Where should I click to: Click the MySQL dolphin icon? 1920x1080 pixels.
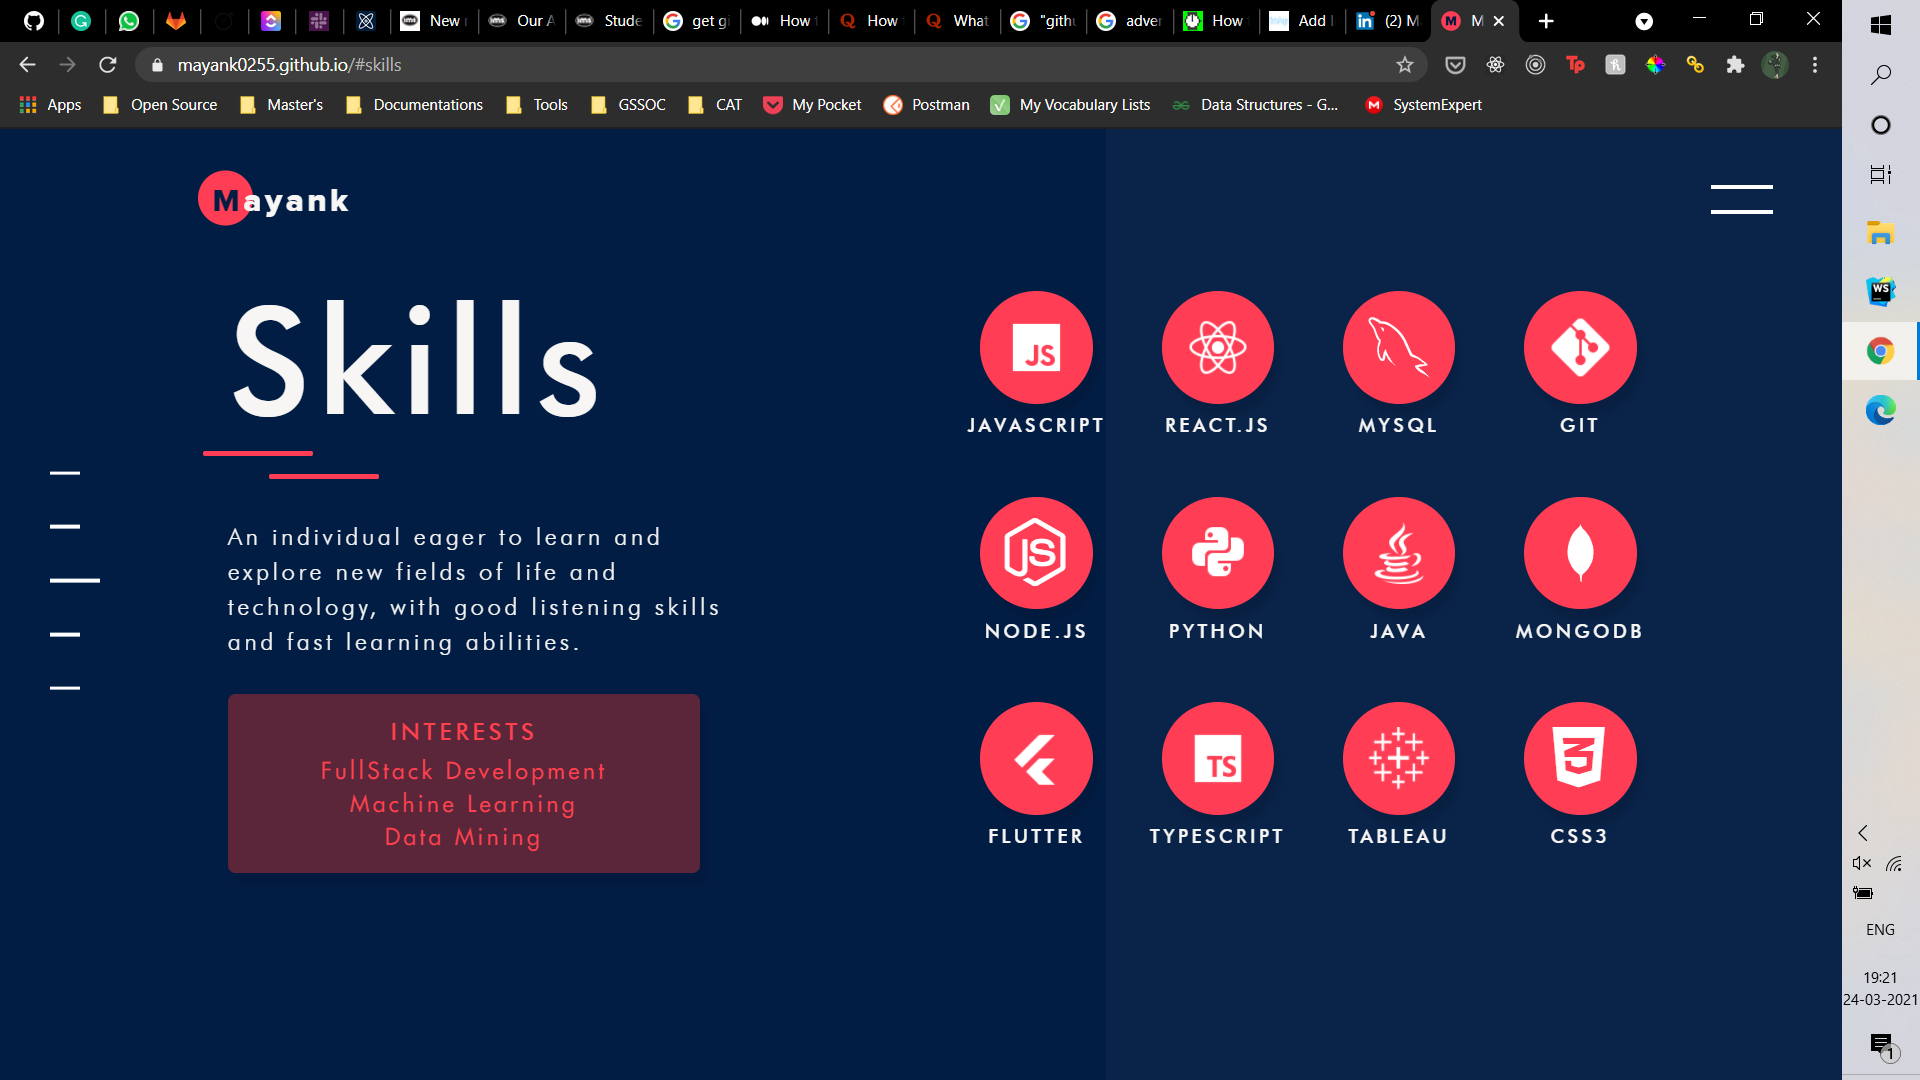(x=1398, y=348)
